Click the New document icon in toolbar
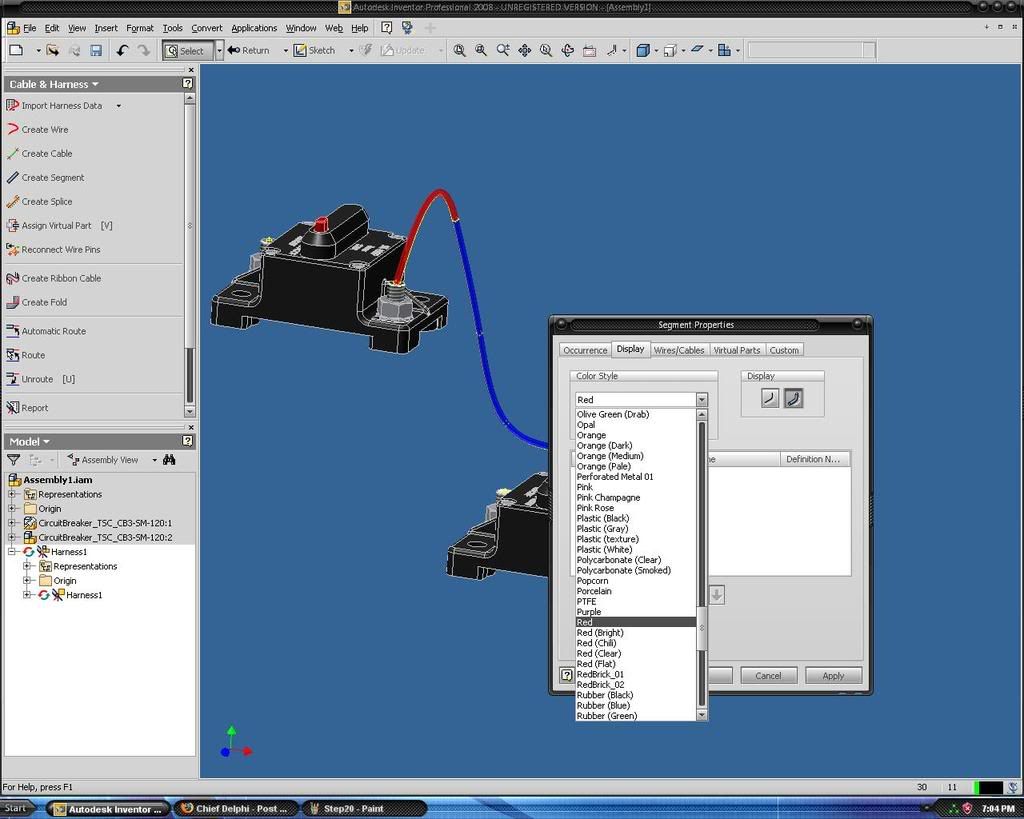This screenshot has width=1024, height=819. tap(16, 50)
